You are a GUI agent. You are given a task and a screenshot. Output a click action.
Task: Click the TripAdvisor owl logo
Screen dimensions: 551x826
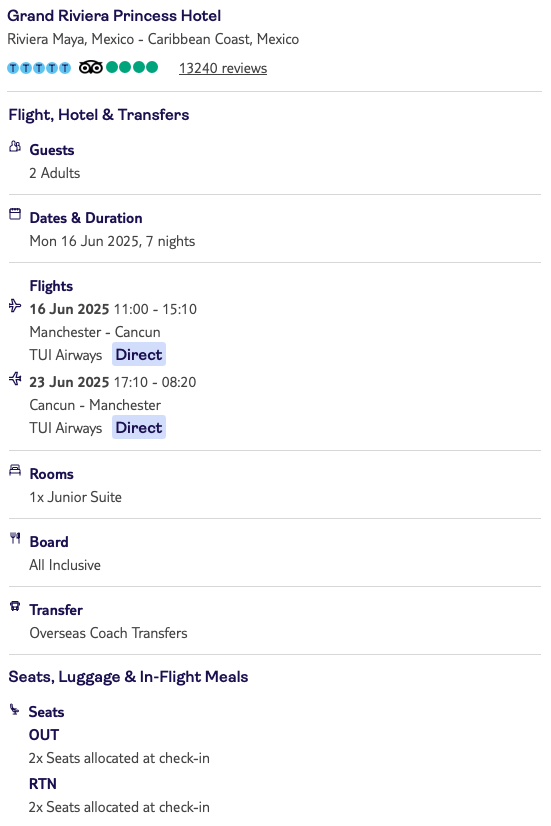point(91,67)
